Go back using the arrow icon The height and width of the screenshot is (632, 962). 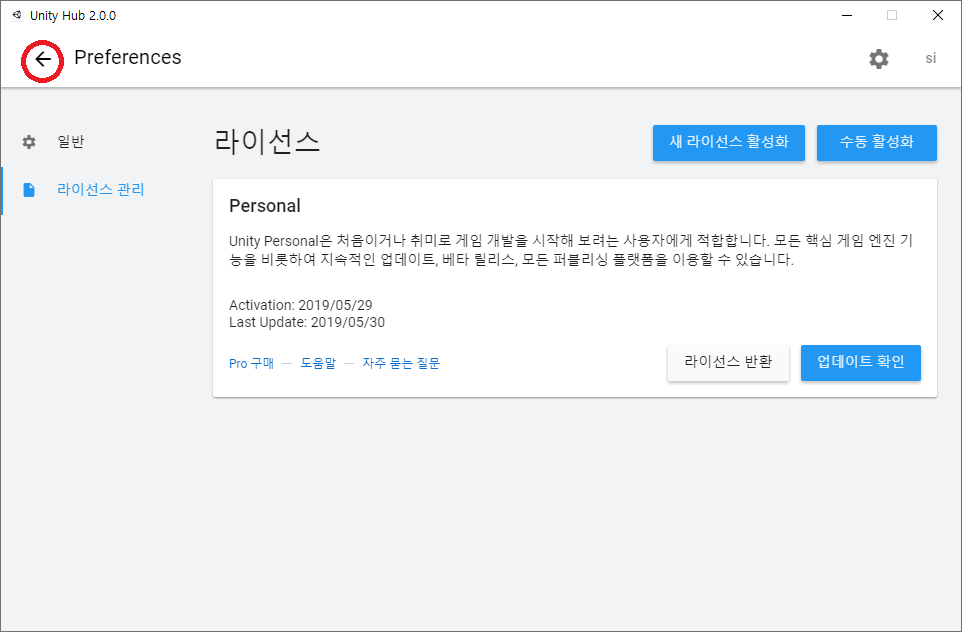[42, 60]
